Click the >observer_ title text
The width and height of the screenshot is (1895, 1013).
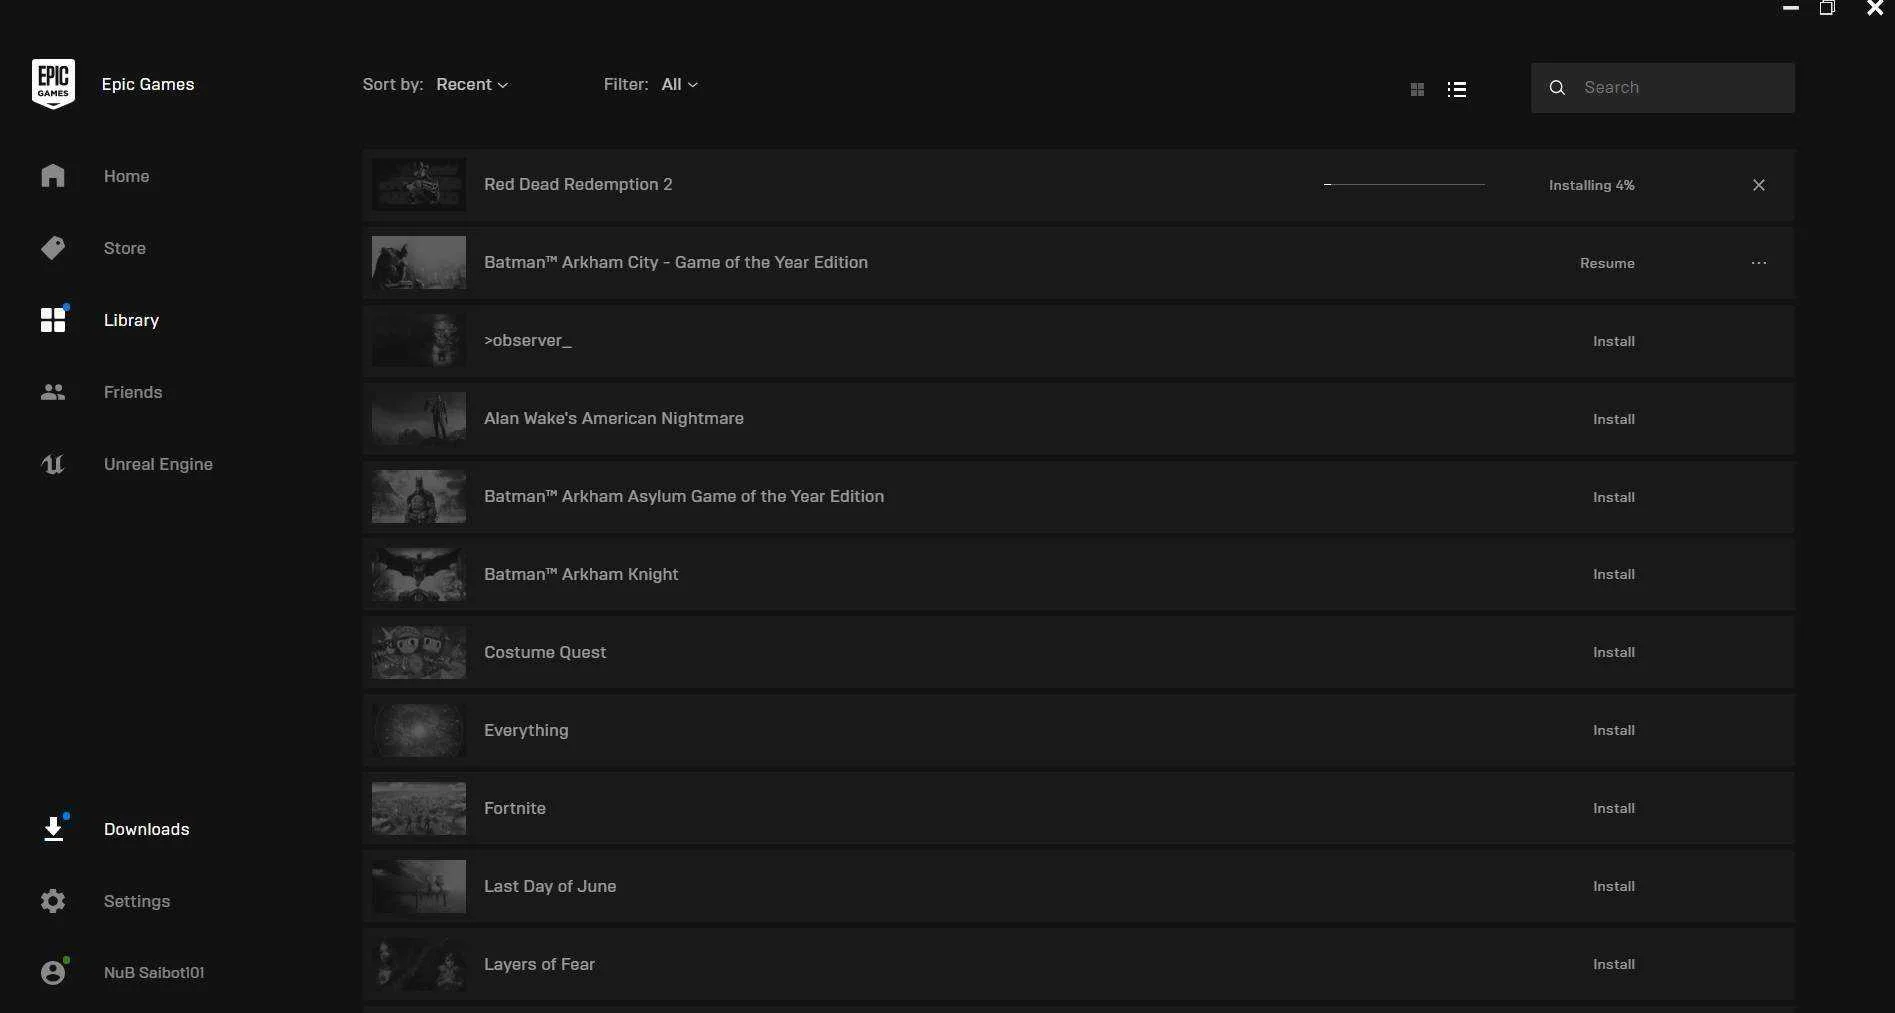528,340
